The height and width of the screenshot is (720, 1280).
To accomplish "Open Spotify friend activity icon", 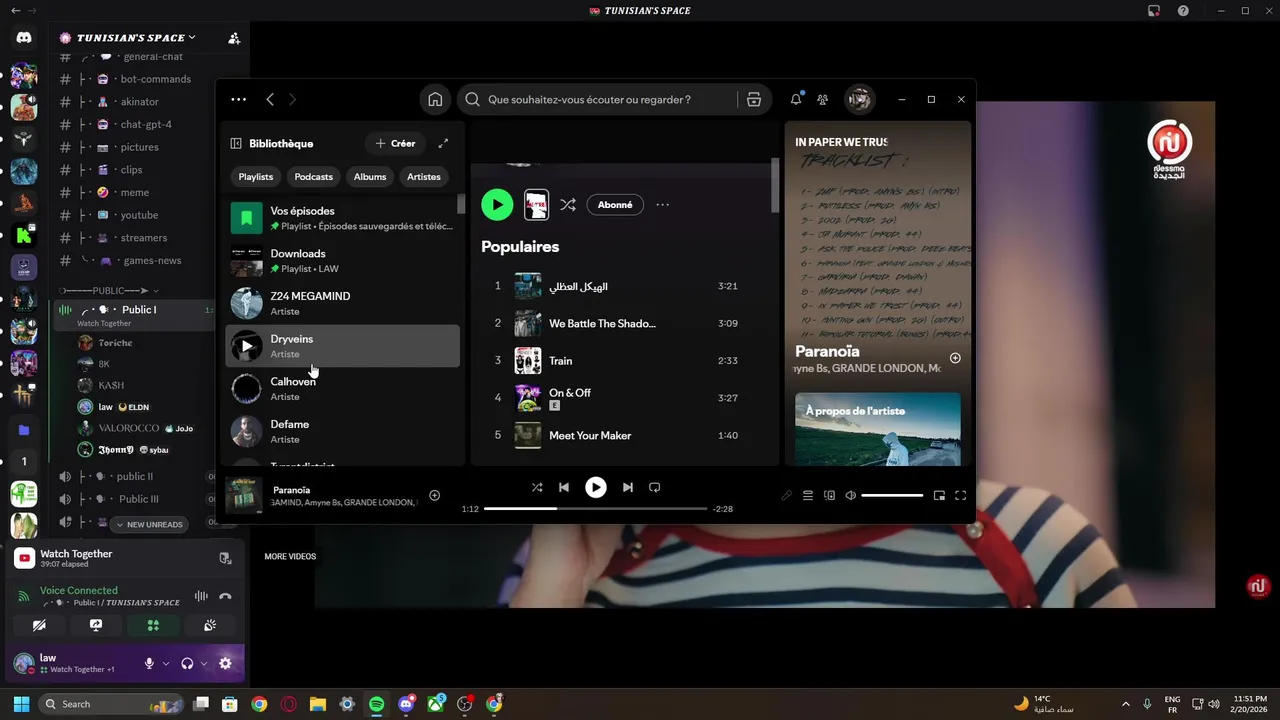I will (x=822, y=100).
